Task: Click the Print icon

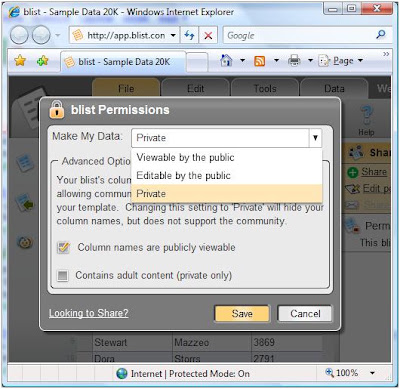Action: (294, 61)
